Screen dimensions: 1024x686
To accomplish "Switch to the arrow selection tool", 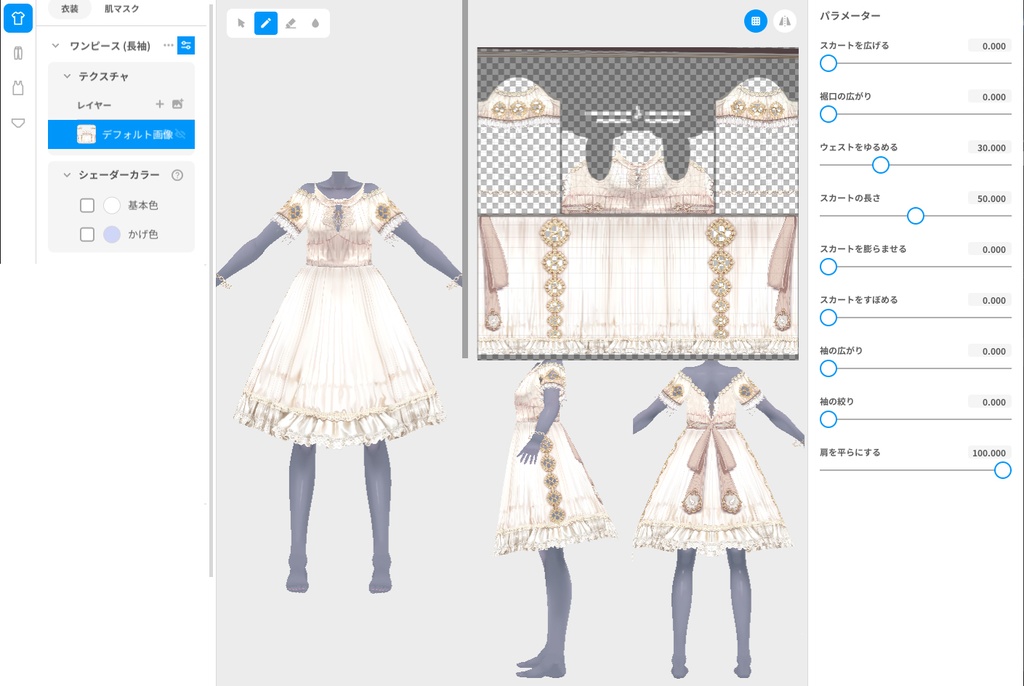I will (241, 22).
